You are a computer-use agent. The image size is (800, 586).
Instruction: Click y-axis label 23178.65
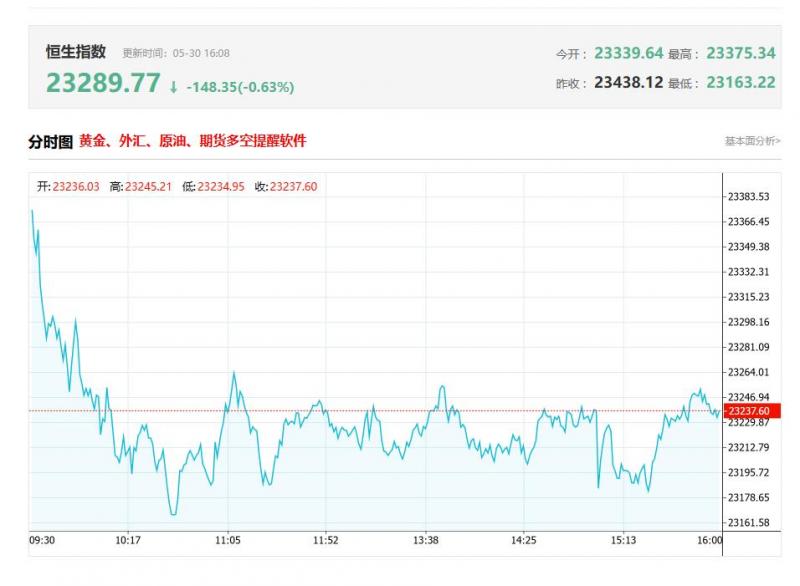pyautogui.click(x=748, y=497)
